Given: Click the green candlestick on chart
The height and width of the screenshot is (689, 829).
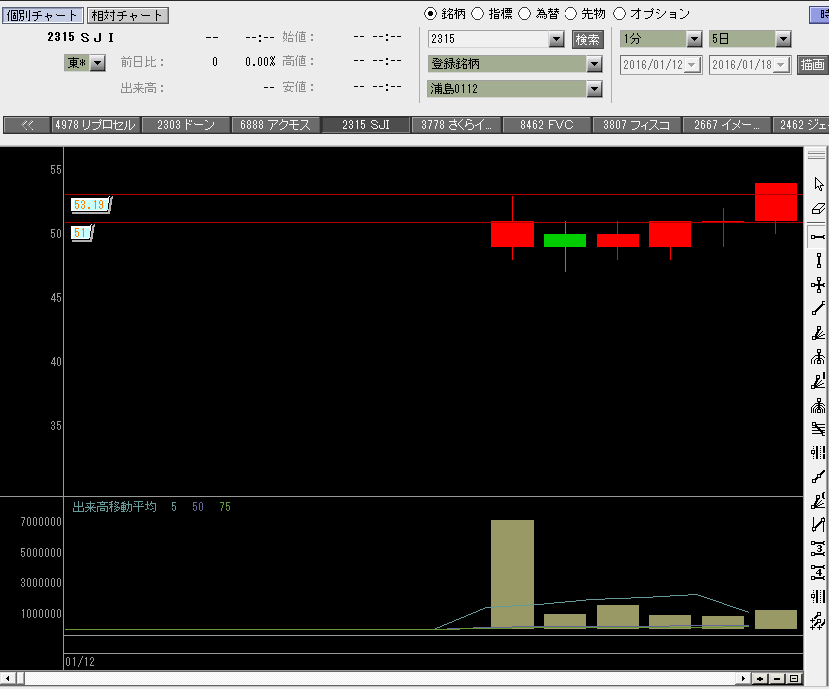Looking at the screenshot, I should coord(565,241).
